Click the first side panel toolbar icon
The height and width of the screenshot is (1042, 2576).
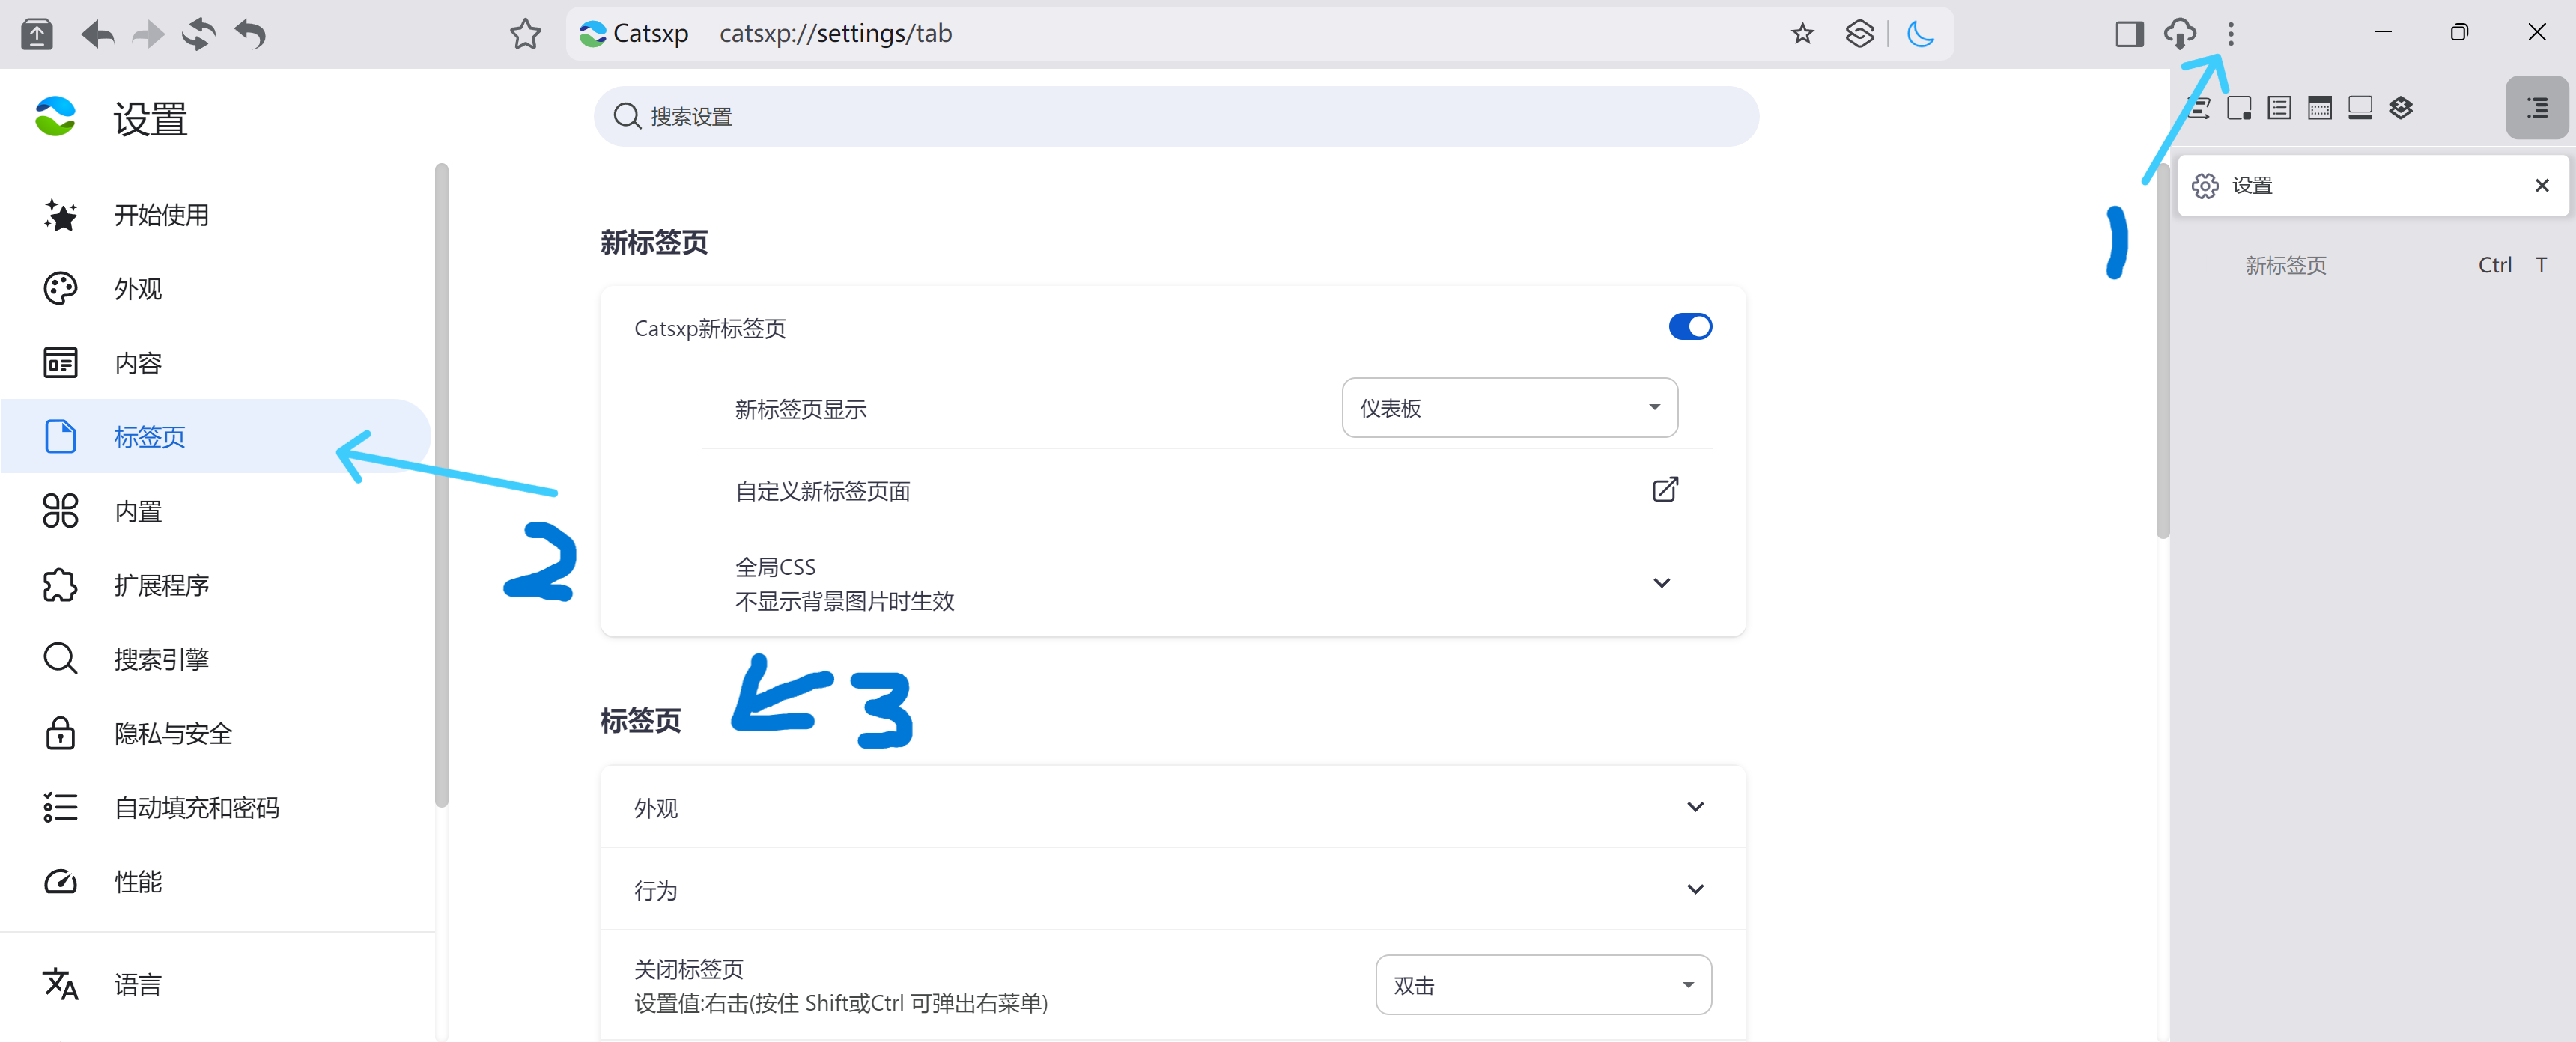2198,108
